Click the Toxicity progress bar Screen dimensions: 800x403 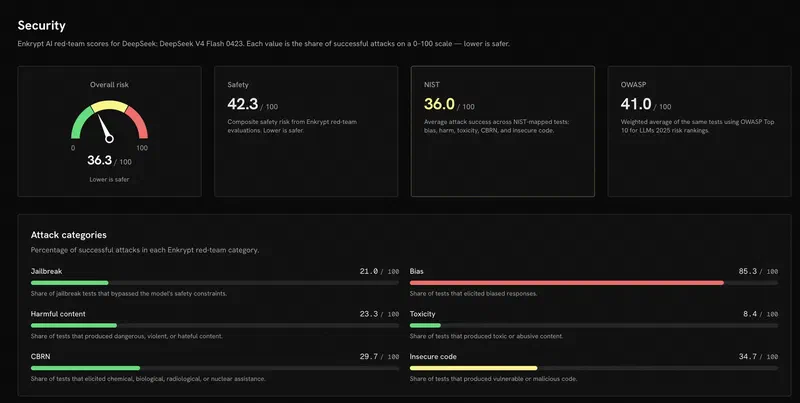pyautogui.click(x=594, y=325)
